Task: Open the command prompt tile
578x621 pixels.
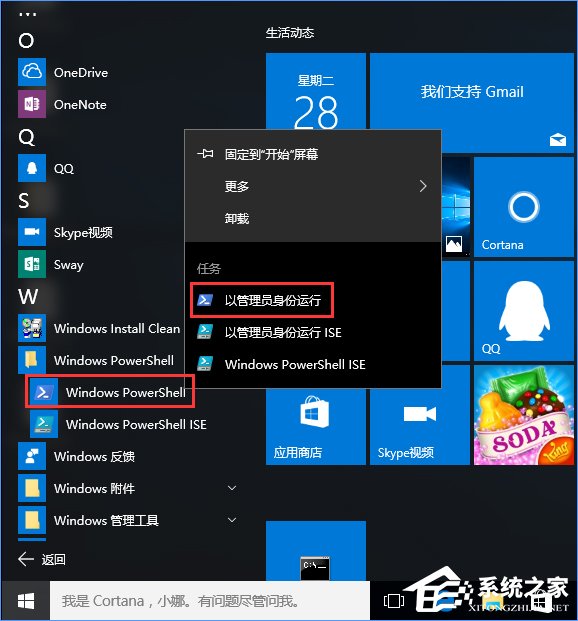Action: tap(316, 551)
